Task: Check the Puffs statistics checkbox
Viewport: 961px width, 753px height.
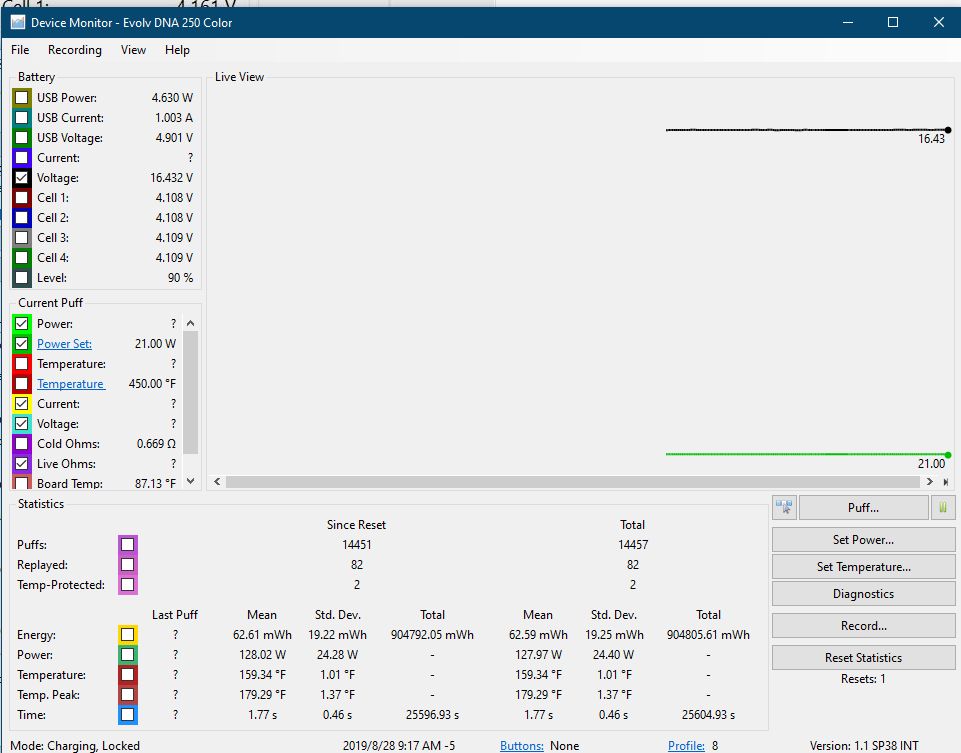Action: click(x=127, y=545)
